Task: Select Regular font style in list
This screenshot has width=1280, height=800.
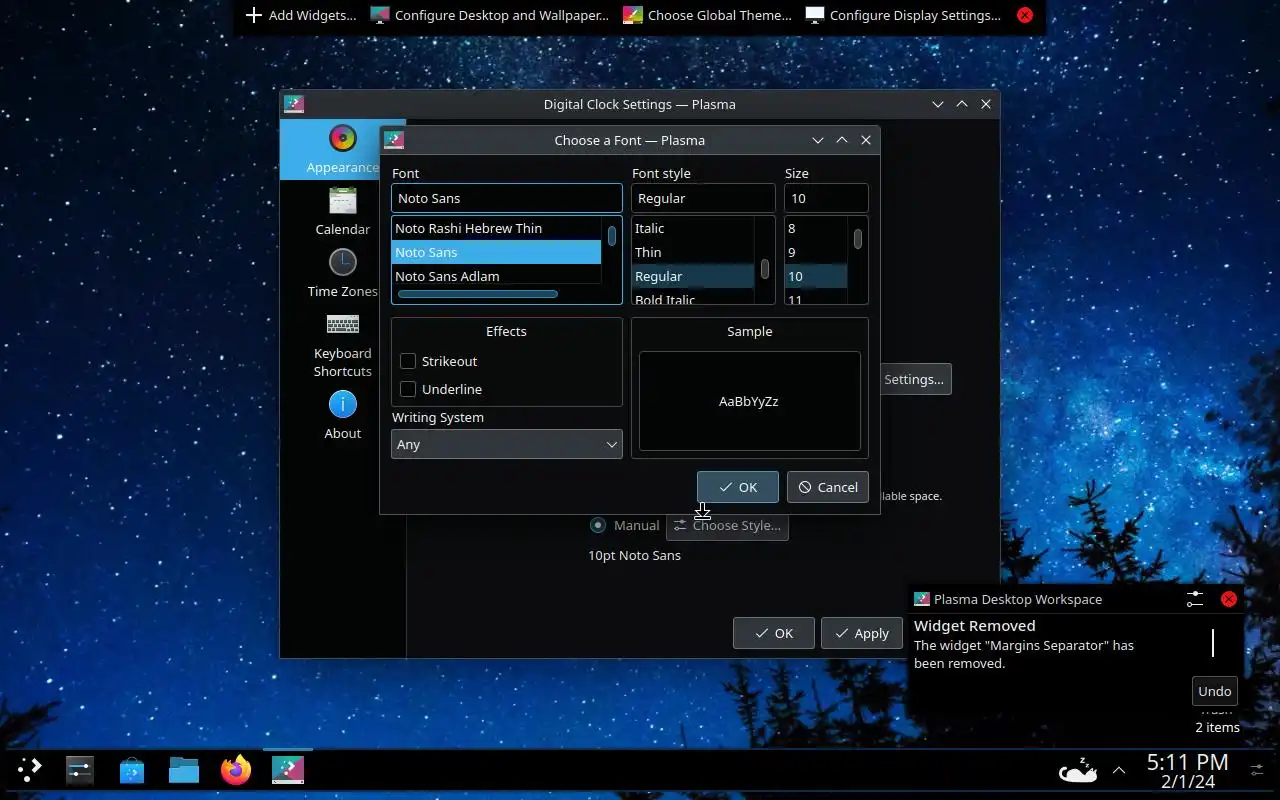Action: (x=693, y=276)
